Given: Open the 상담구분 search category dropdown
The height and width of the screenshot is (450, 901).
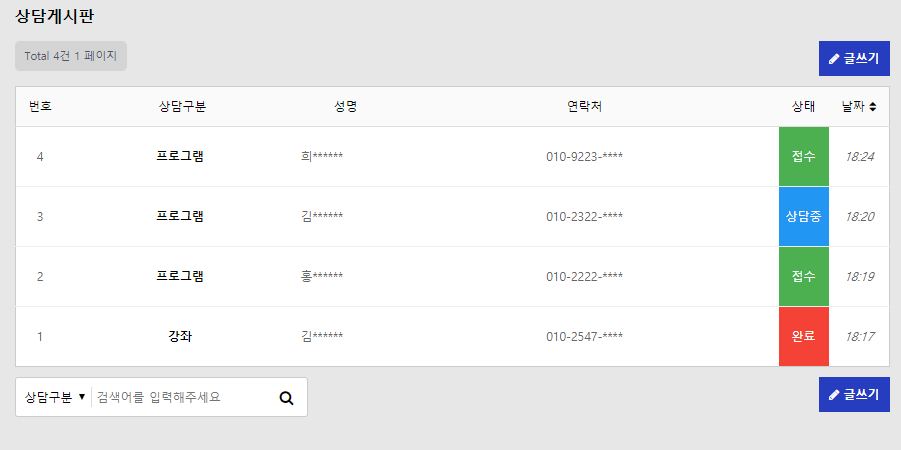Looking at the screenshot, I should [54, 397].
